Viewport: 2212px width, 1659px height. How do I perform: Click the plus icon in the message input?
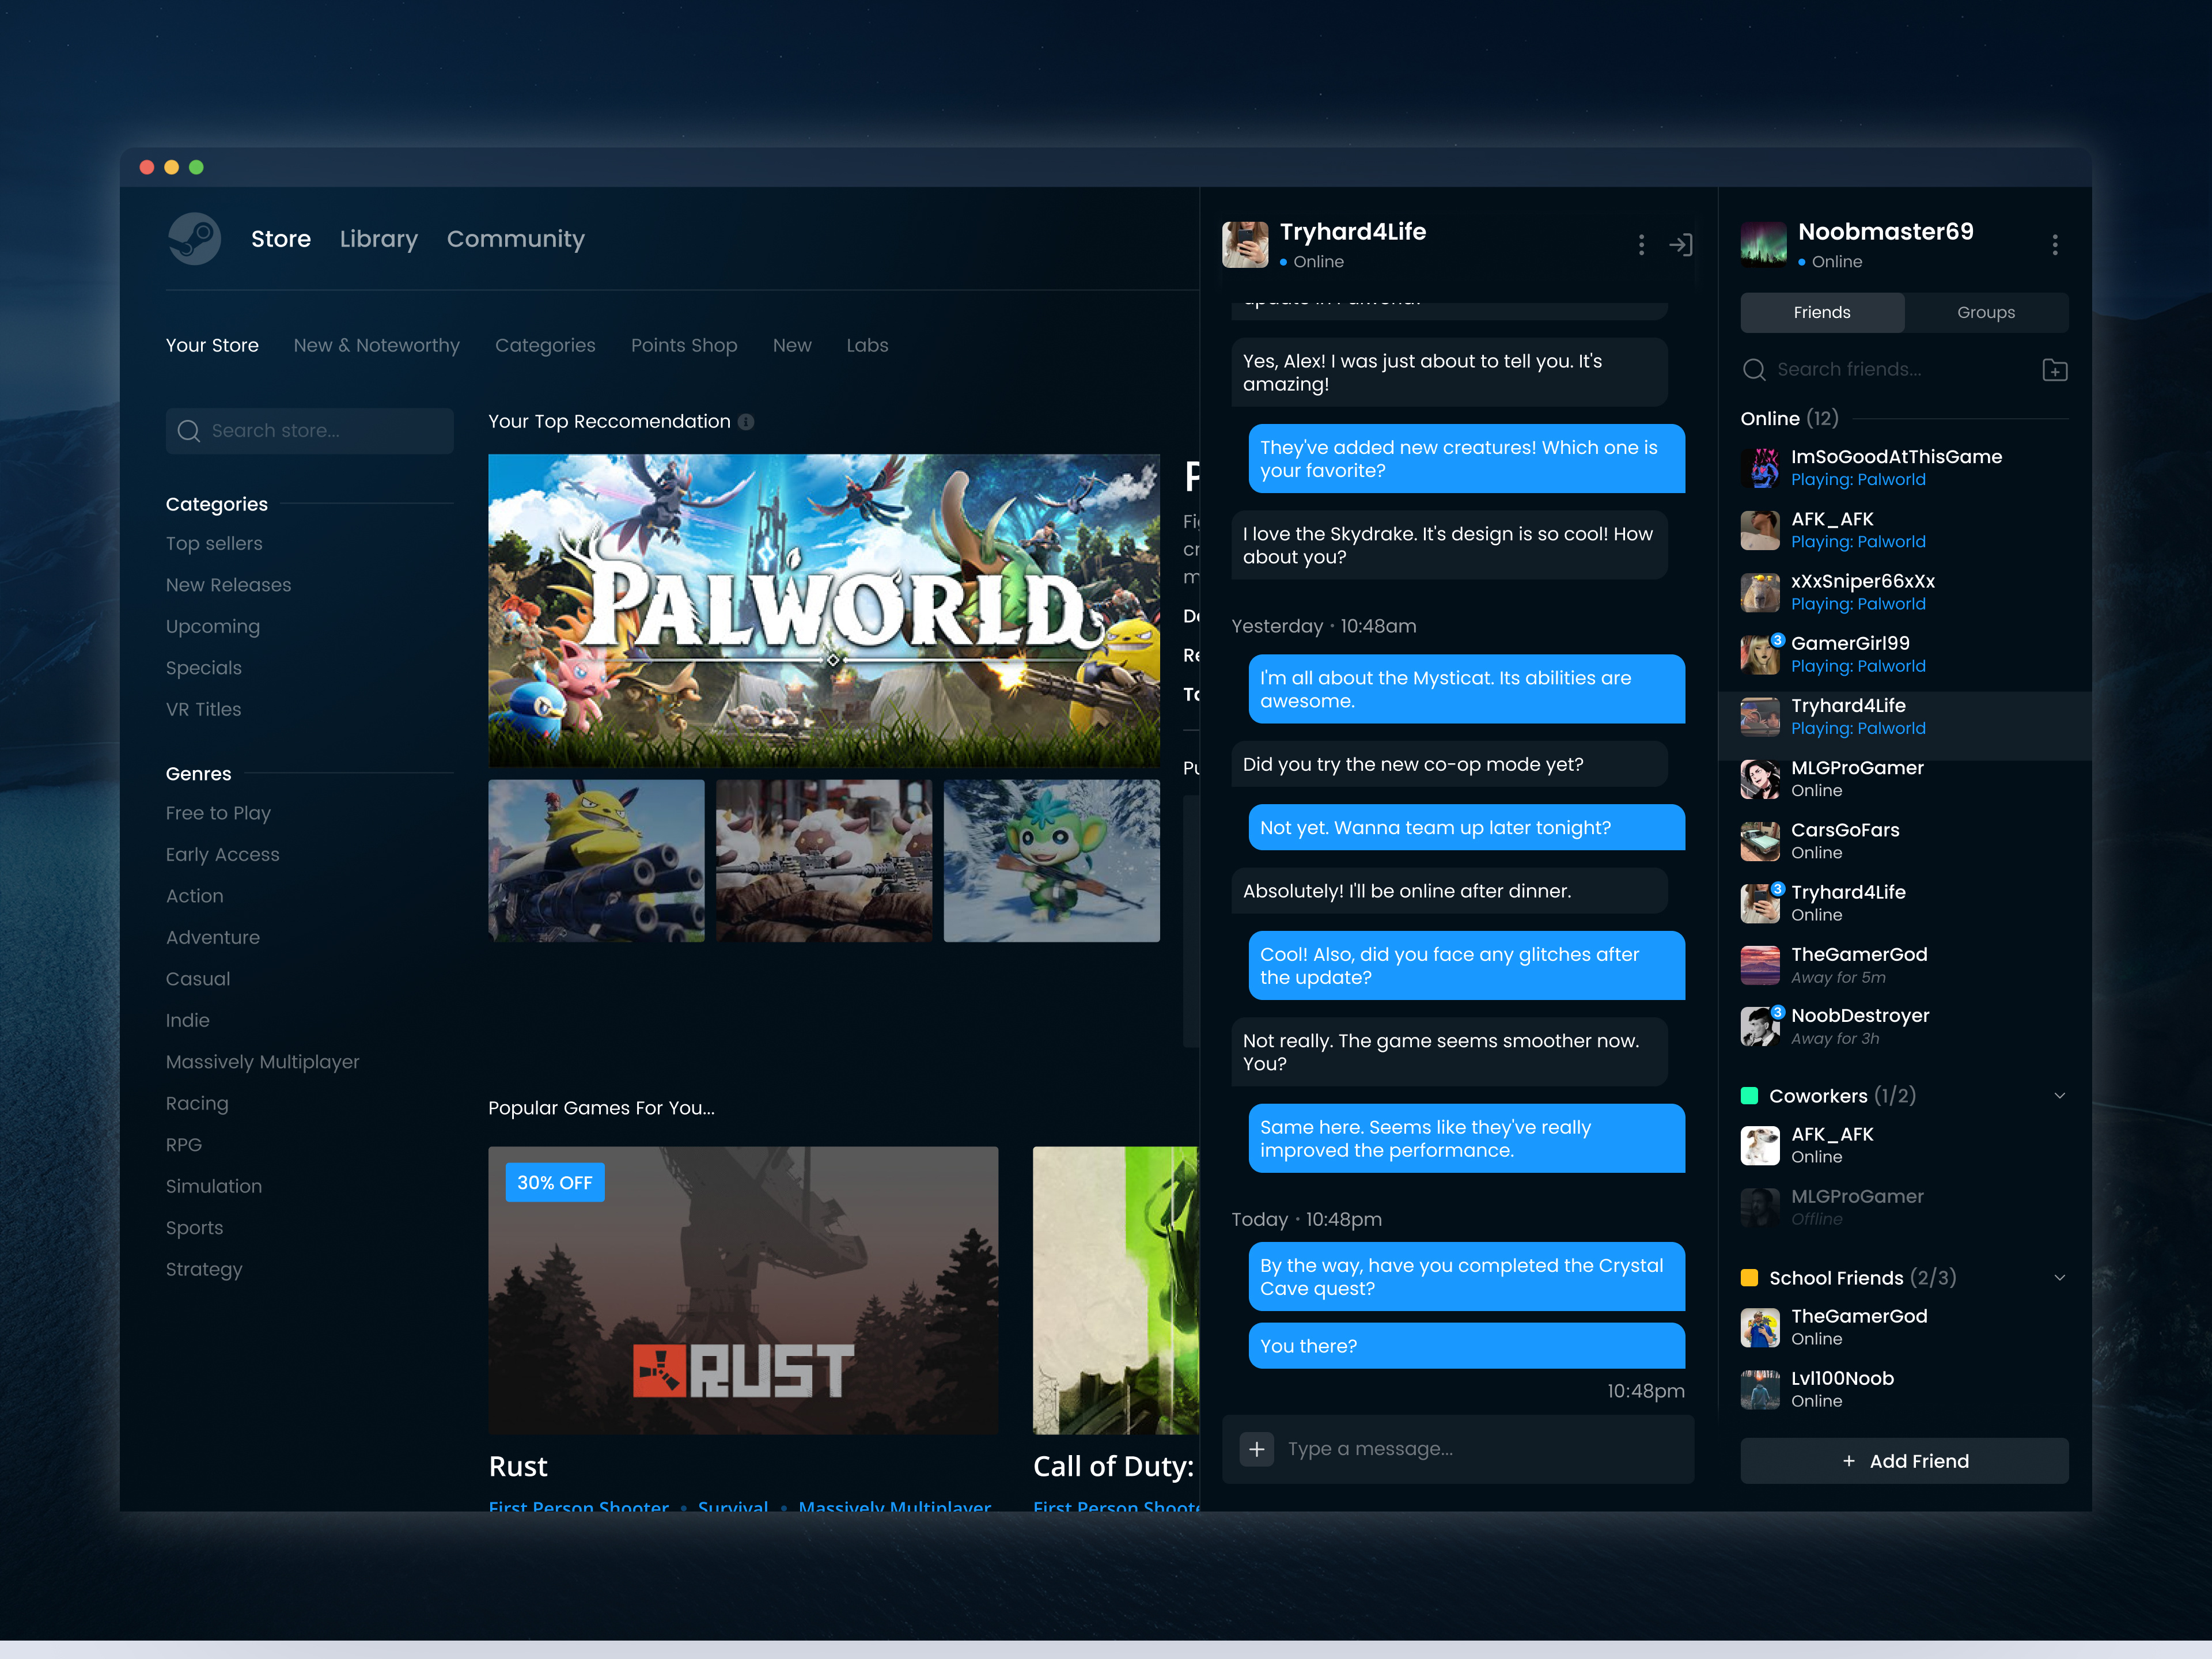[1257, 1448]
